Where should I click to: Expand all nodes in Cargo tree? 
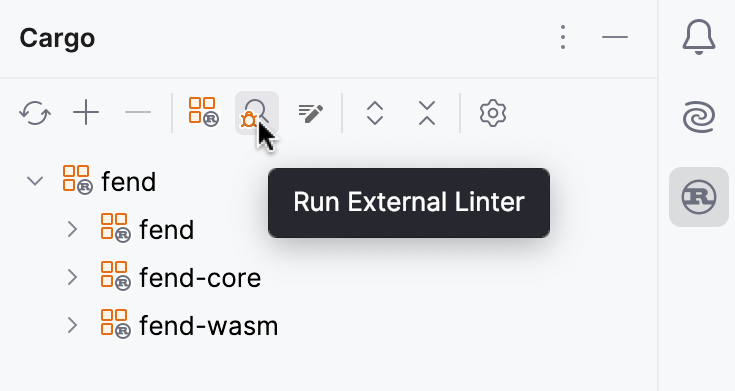[x=375, y=113]
